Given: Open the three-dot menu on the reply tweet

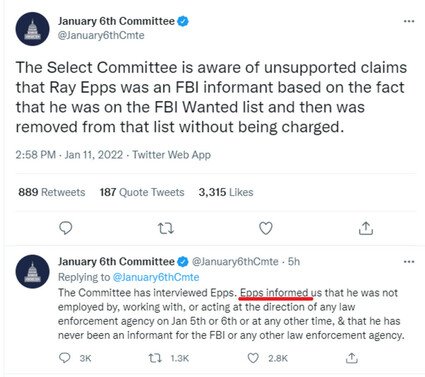Looking at the screenshot, I should tap(409, 262).
